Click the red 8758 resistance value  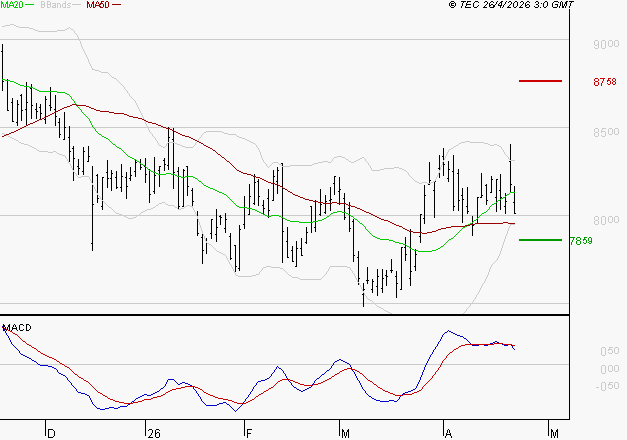tap(605, 82)
